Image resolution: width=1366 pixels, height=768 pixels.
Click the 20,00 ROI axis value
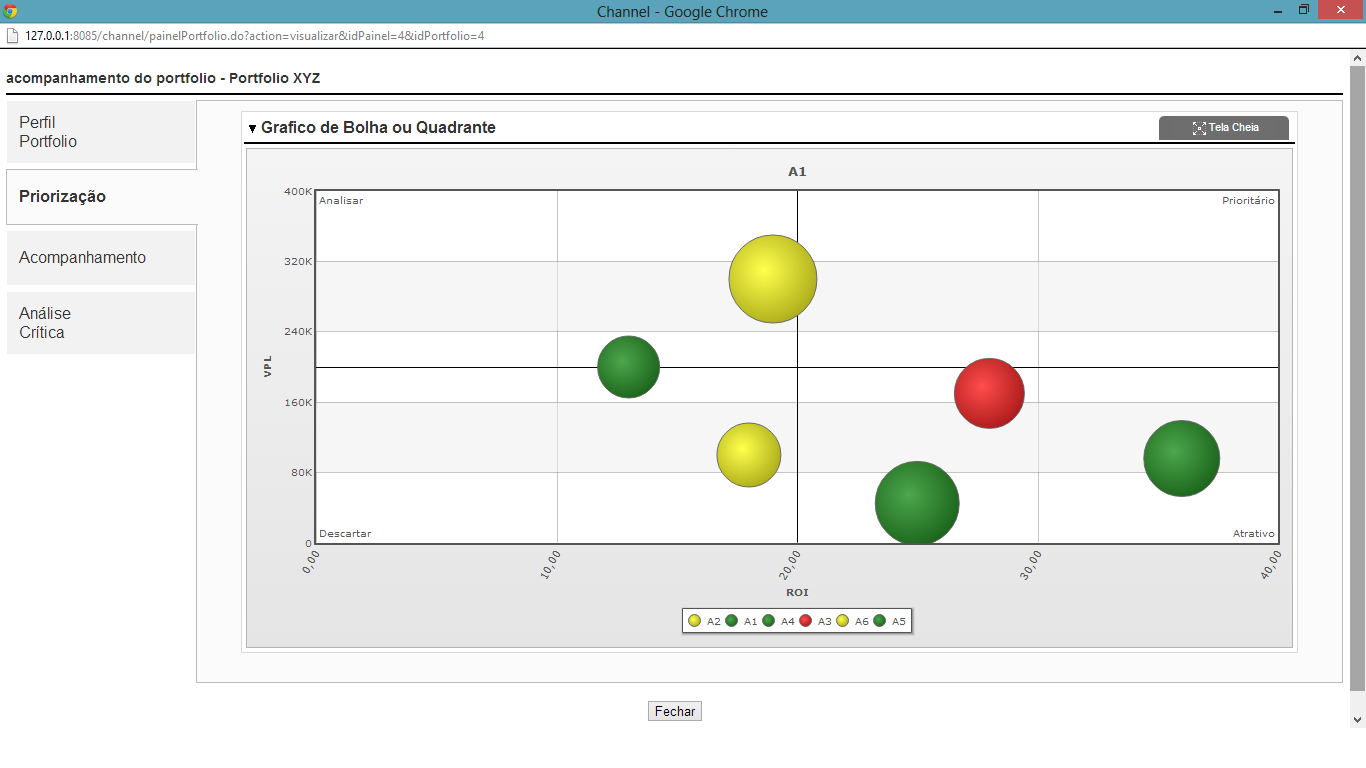pyautogui.click(x=790, y=563)
